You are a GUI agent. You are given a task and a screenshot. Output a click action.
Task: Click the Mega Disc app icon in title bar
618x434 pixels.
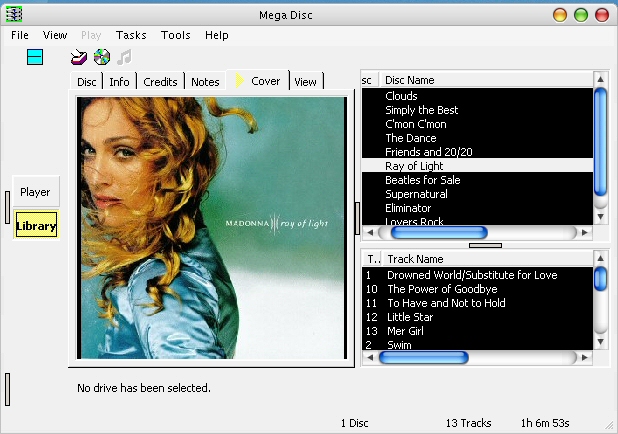click(x=14, y=14)
